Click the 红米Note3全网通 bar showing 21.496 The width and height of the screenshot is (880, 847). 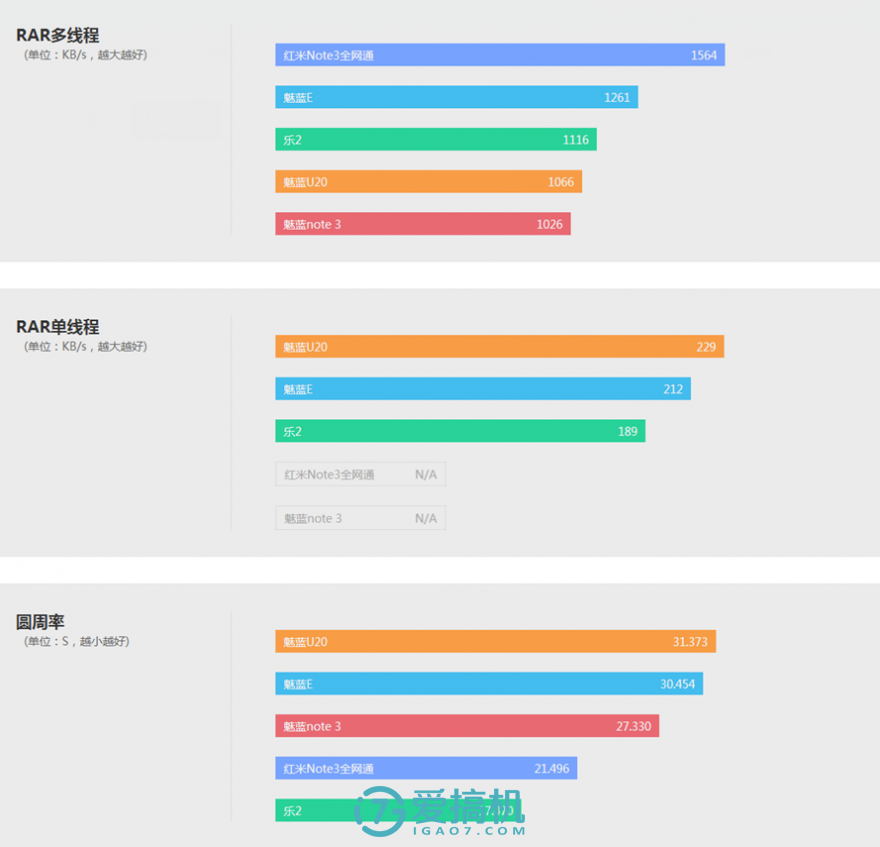(426, 768)
